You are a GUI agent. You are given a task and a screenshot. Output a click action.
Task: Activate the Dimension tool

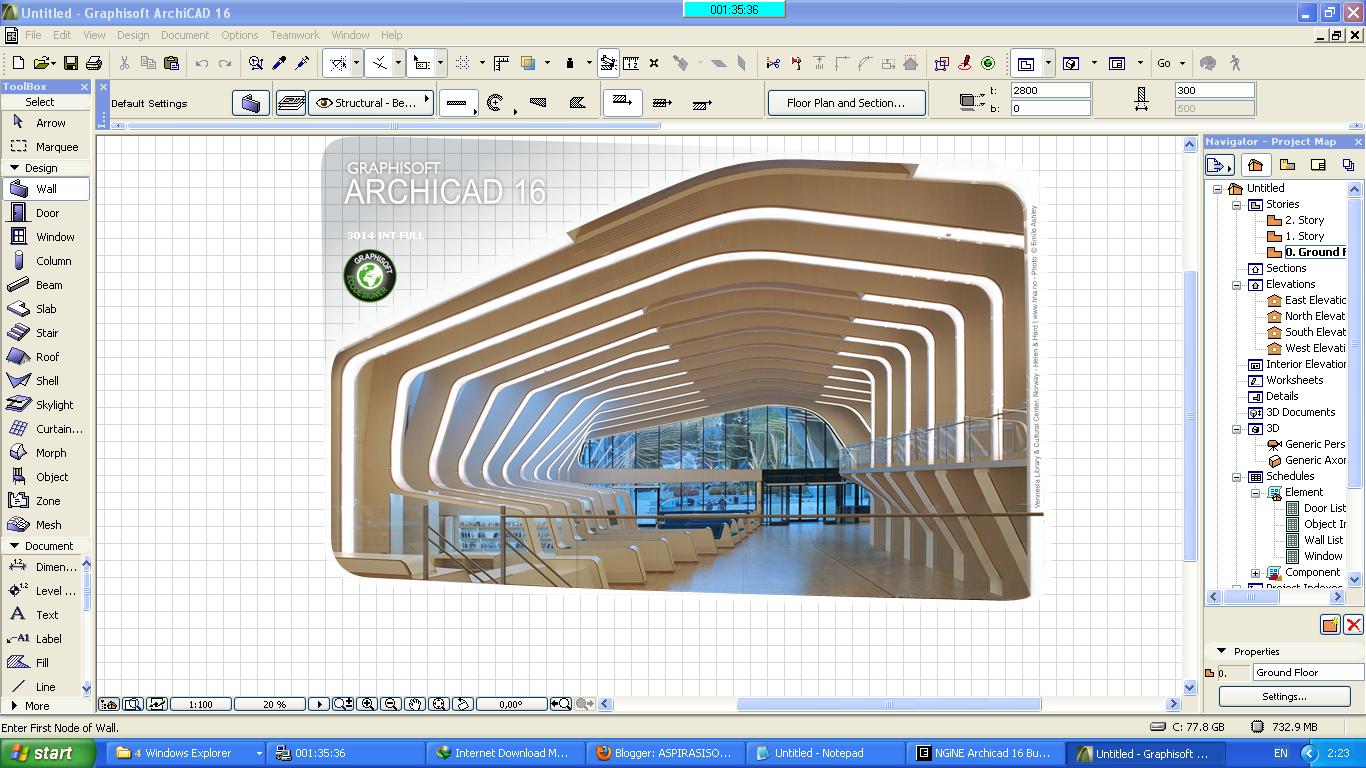pyautogui.click(x=42, y=567)
